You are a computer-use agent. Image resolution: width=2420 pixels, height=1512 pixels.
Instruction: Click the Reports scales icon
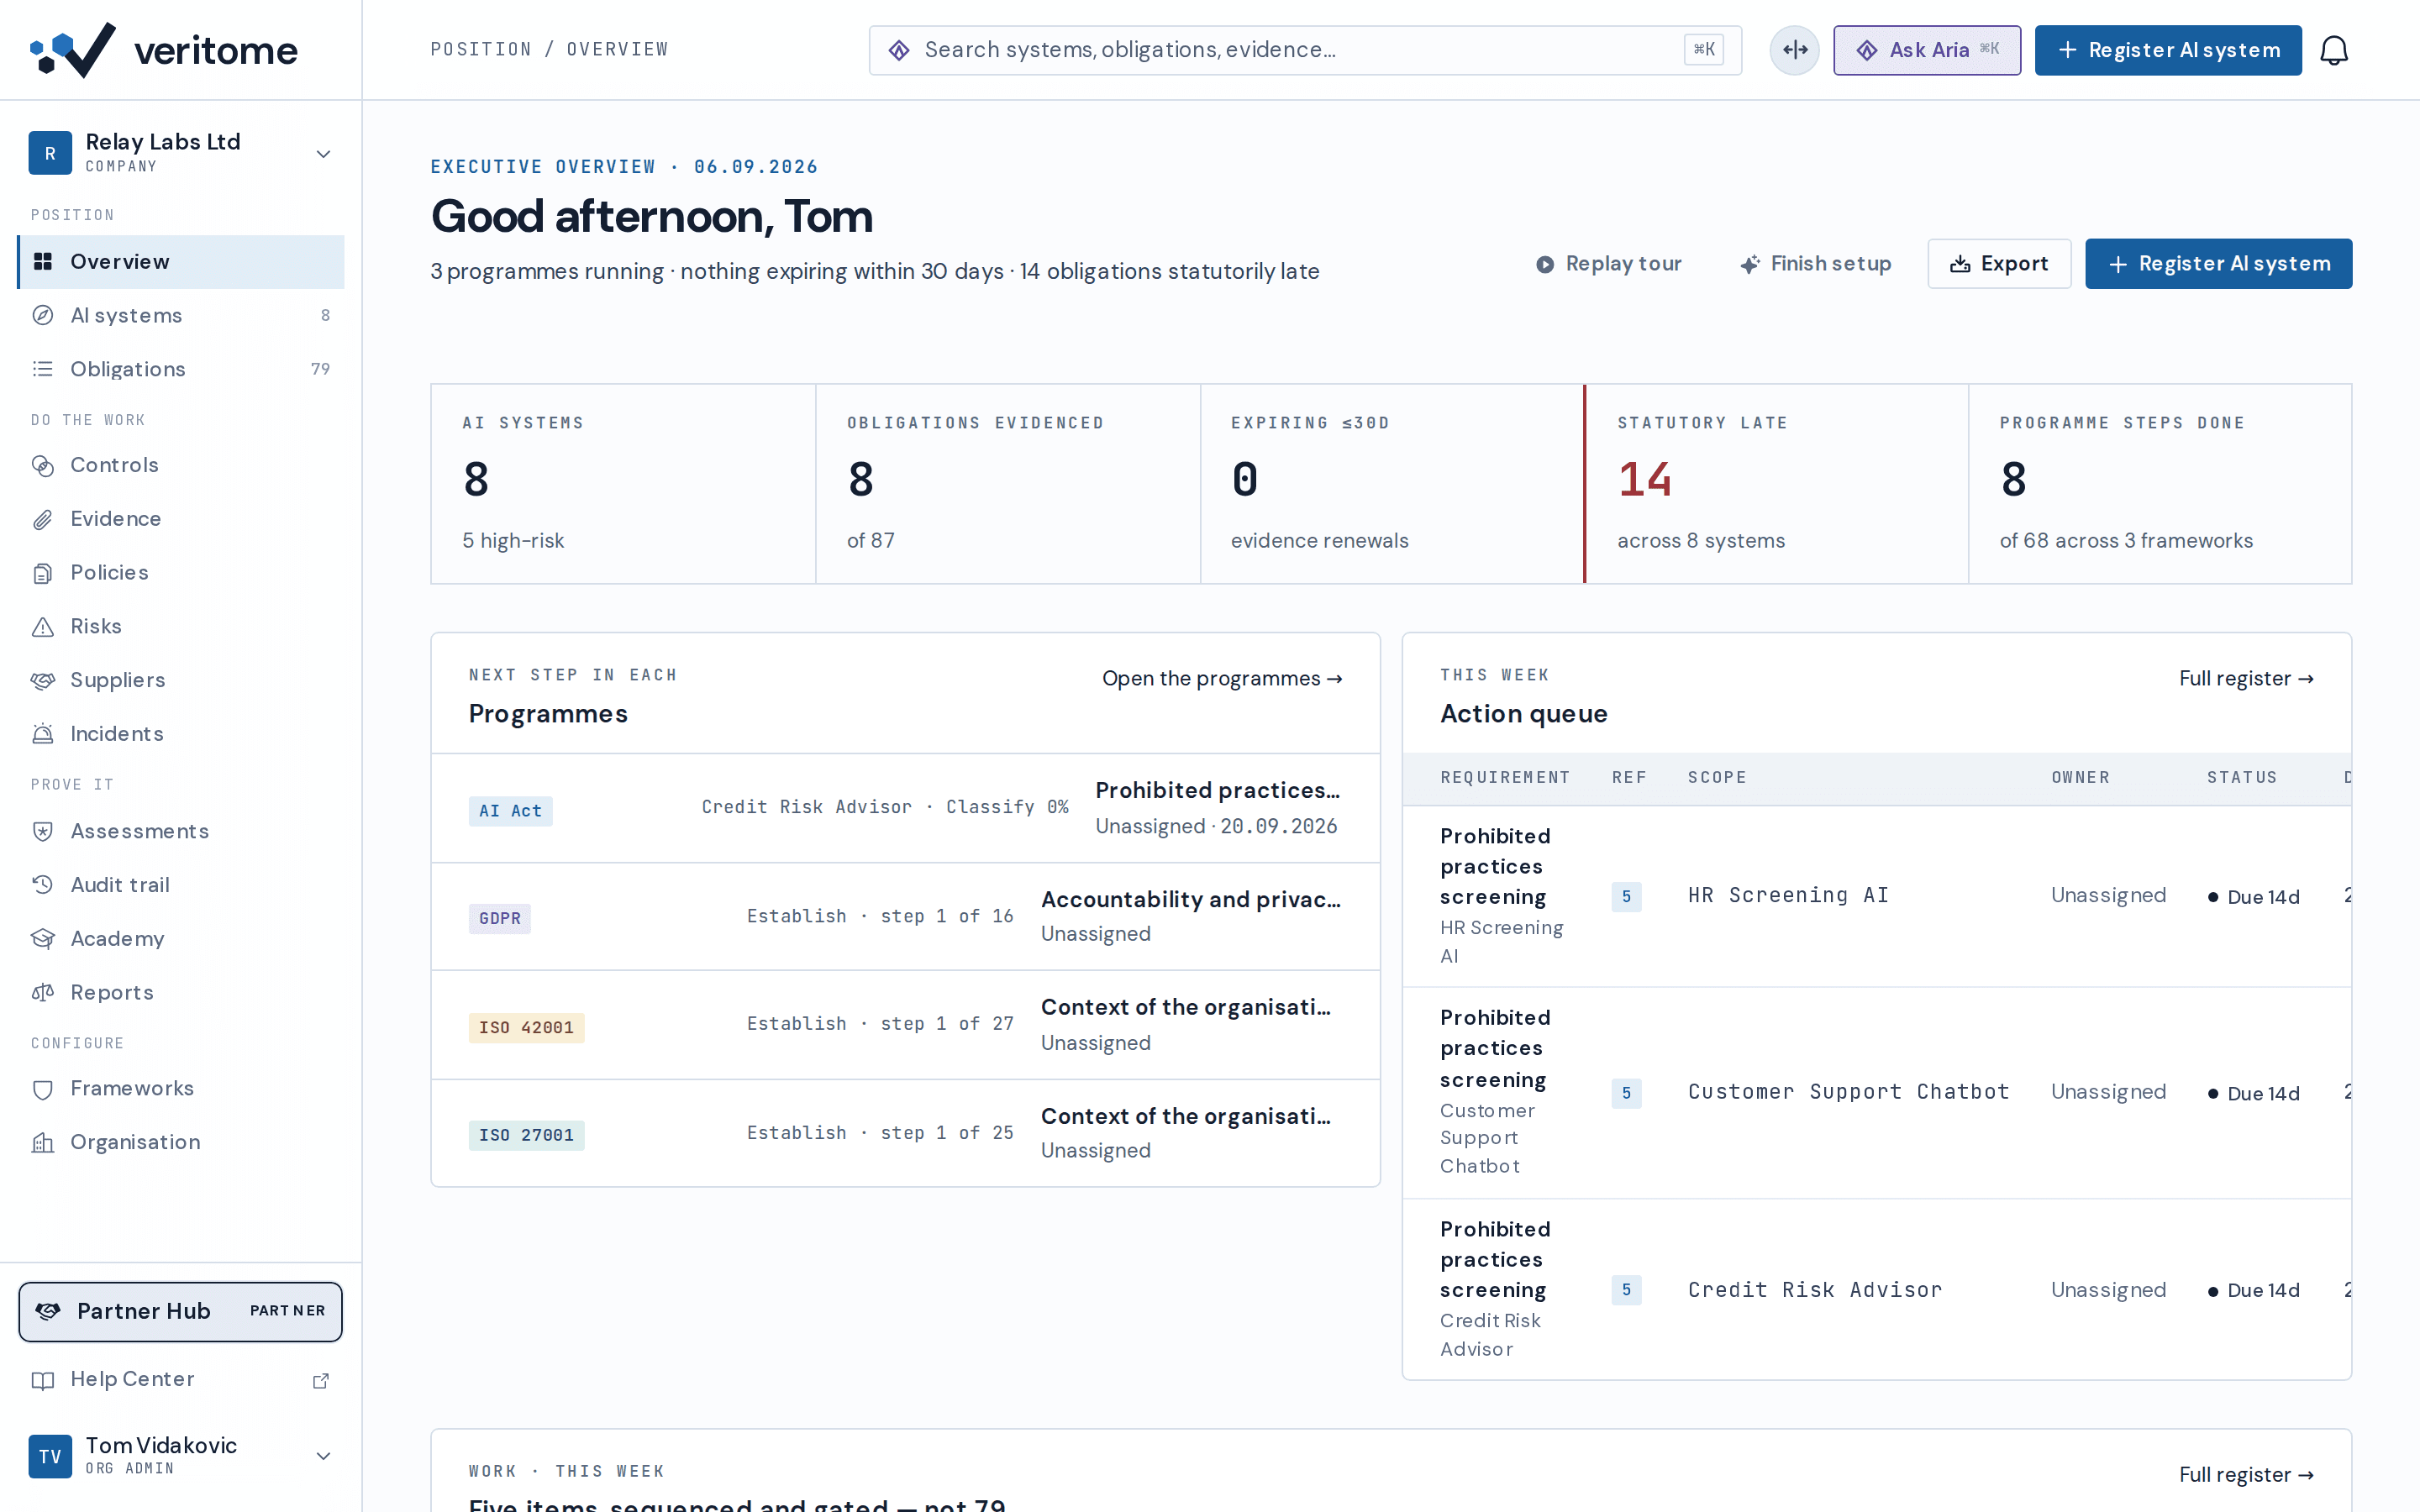coord(42,993)
